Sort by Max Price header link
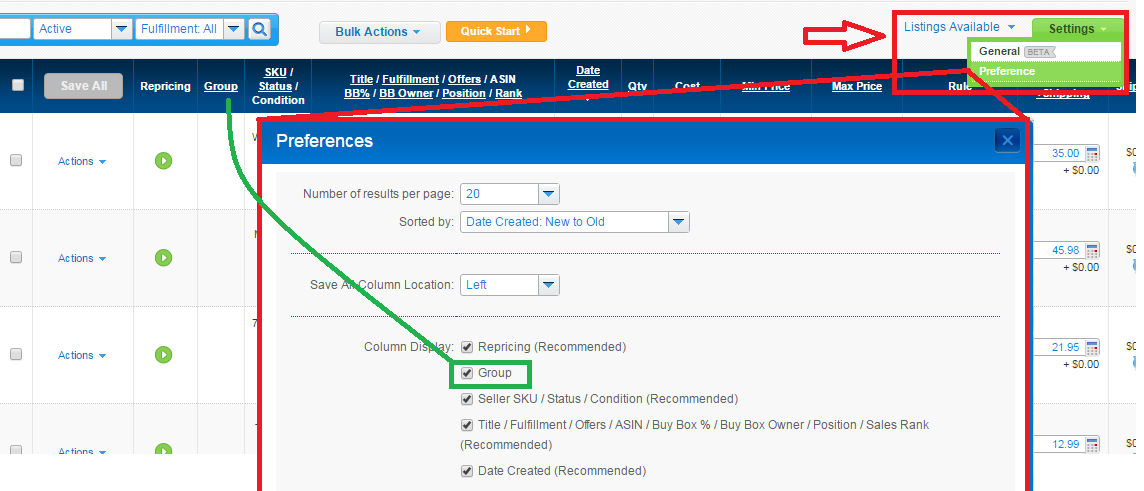Viewport: 1144px width, 491px height. pyautogui.click(x=857, y=86)
